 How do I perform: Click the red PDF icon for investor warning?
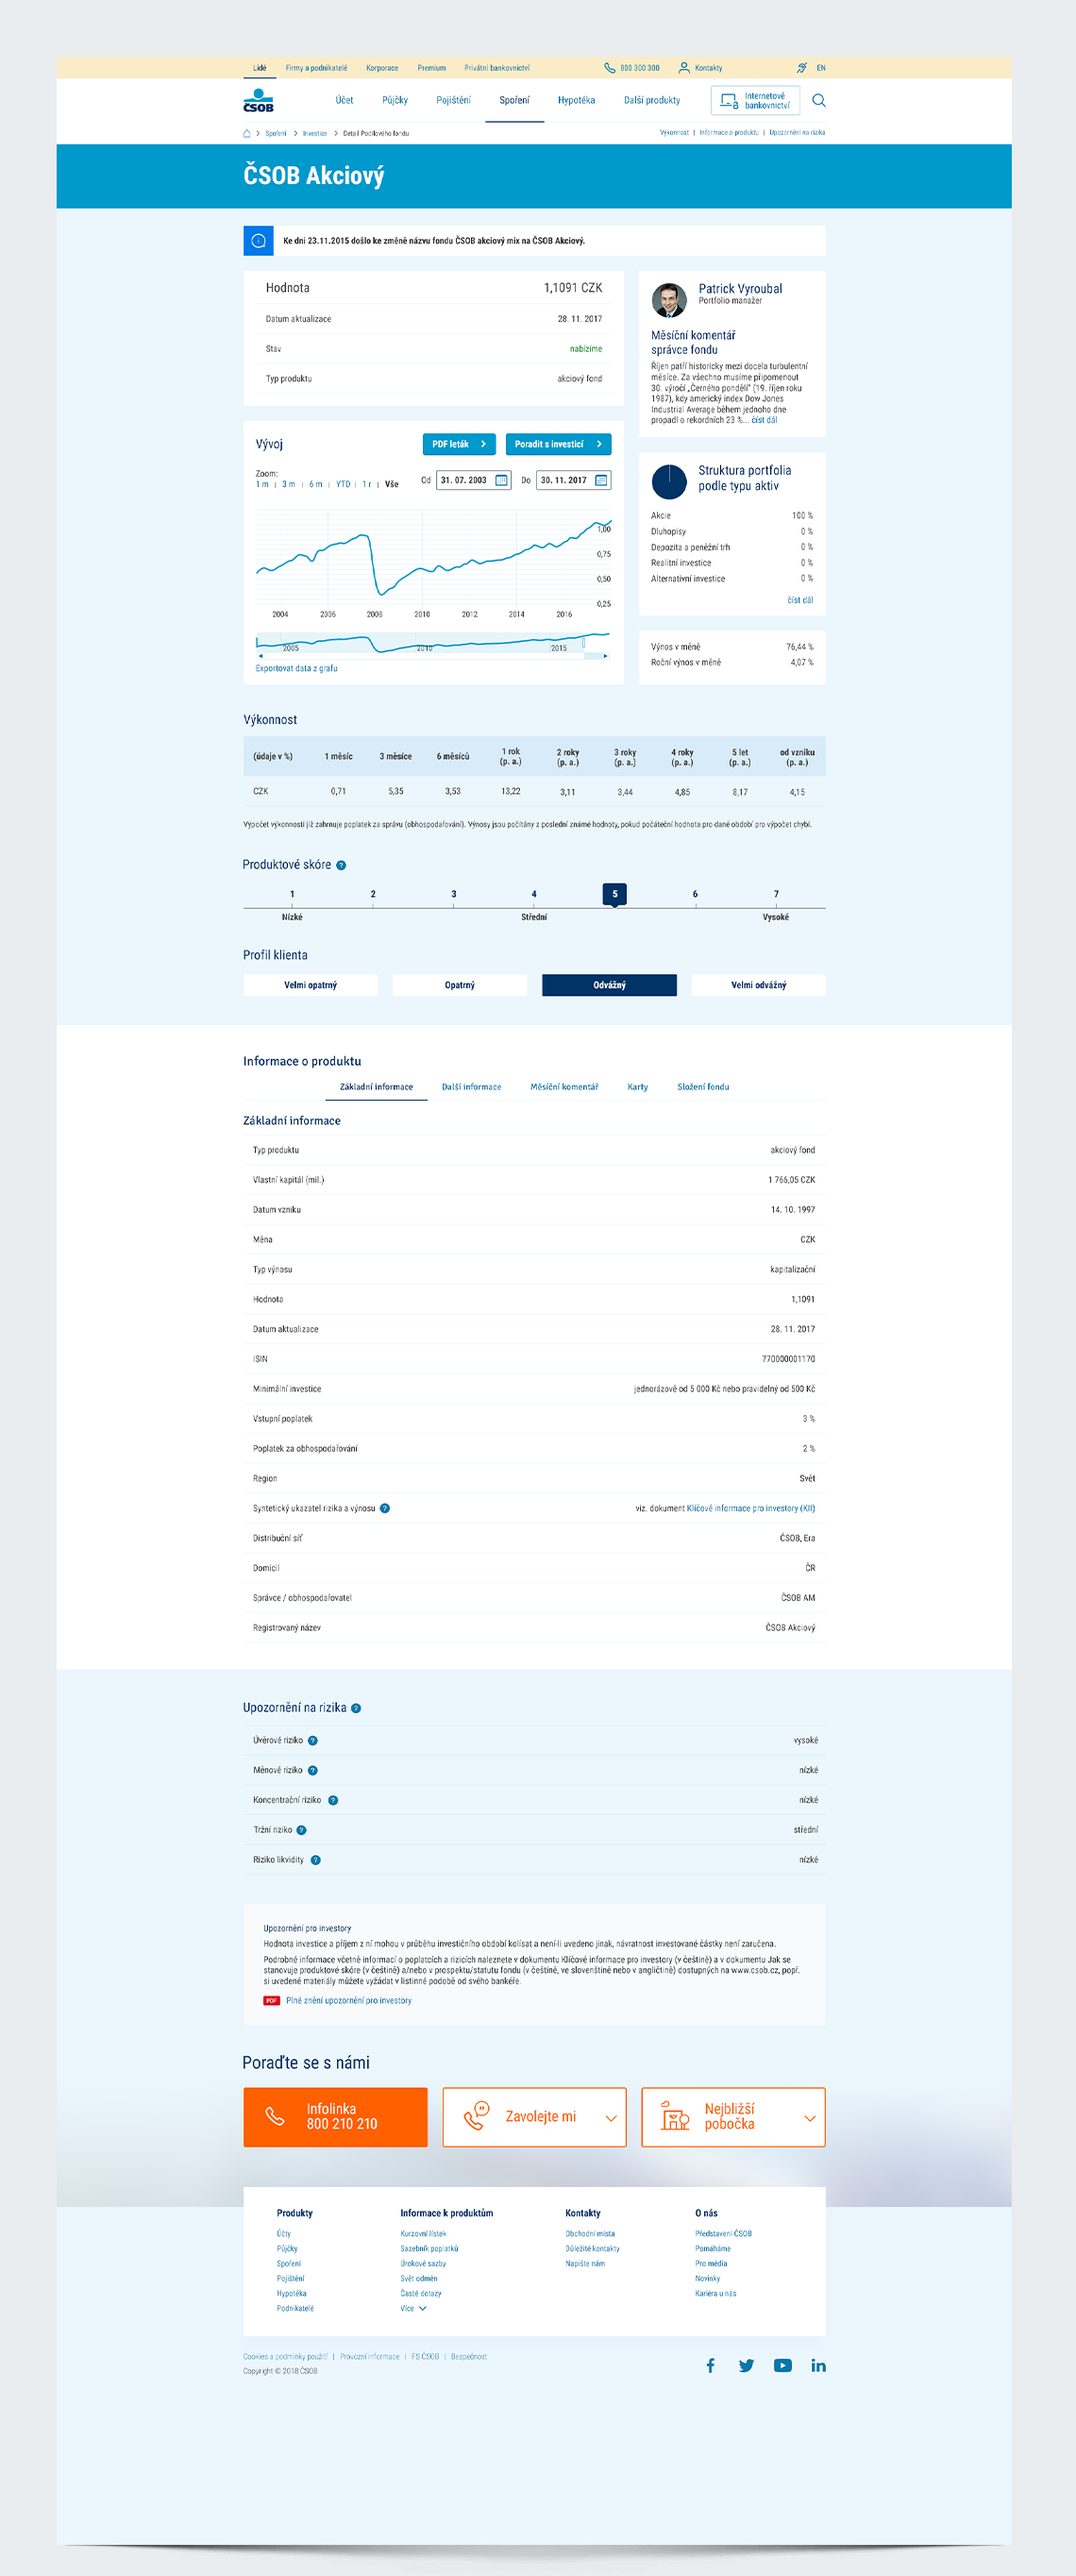[271, 2001]
